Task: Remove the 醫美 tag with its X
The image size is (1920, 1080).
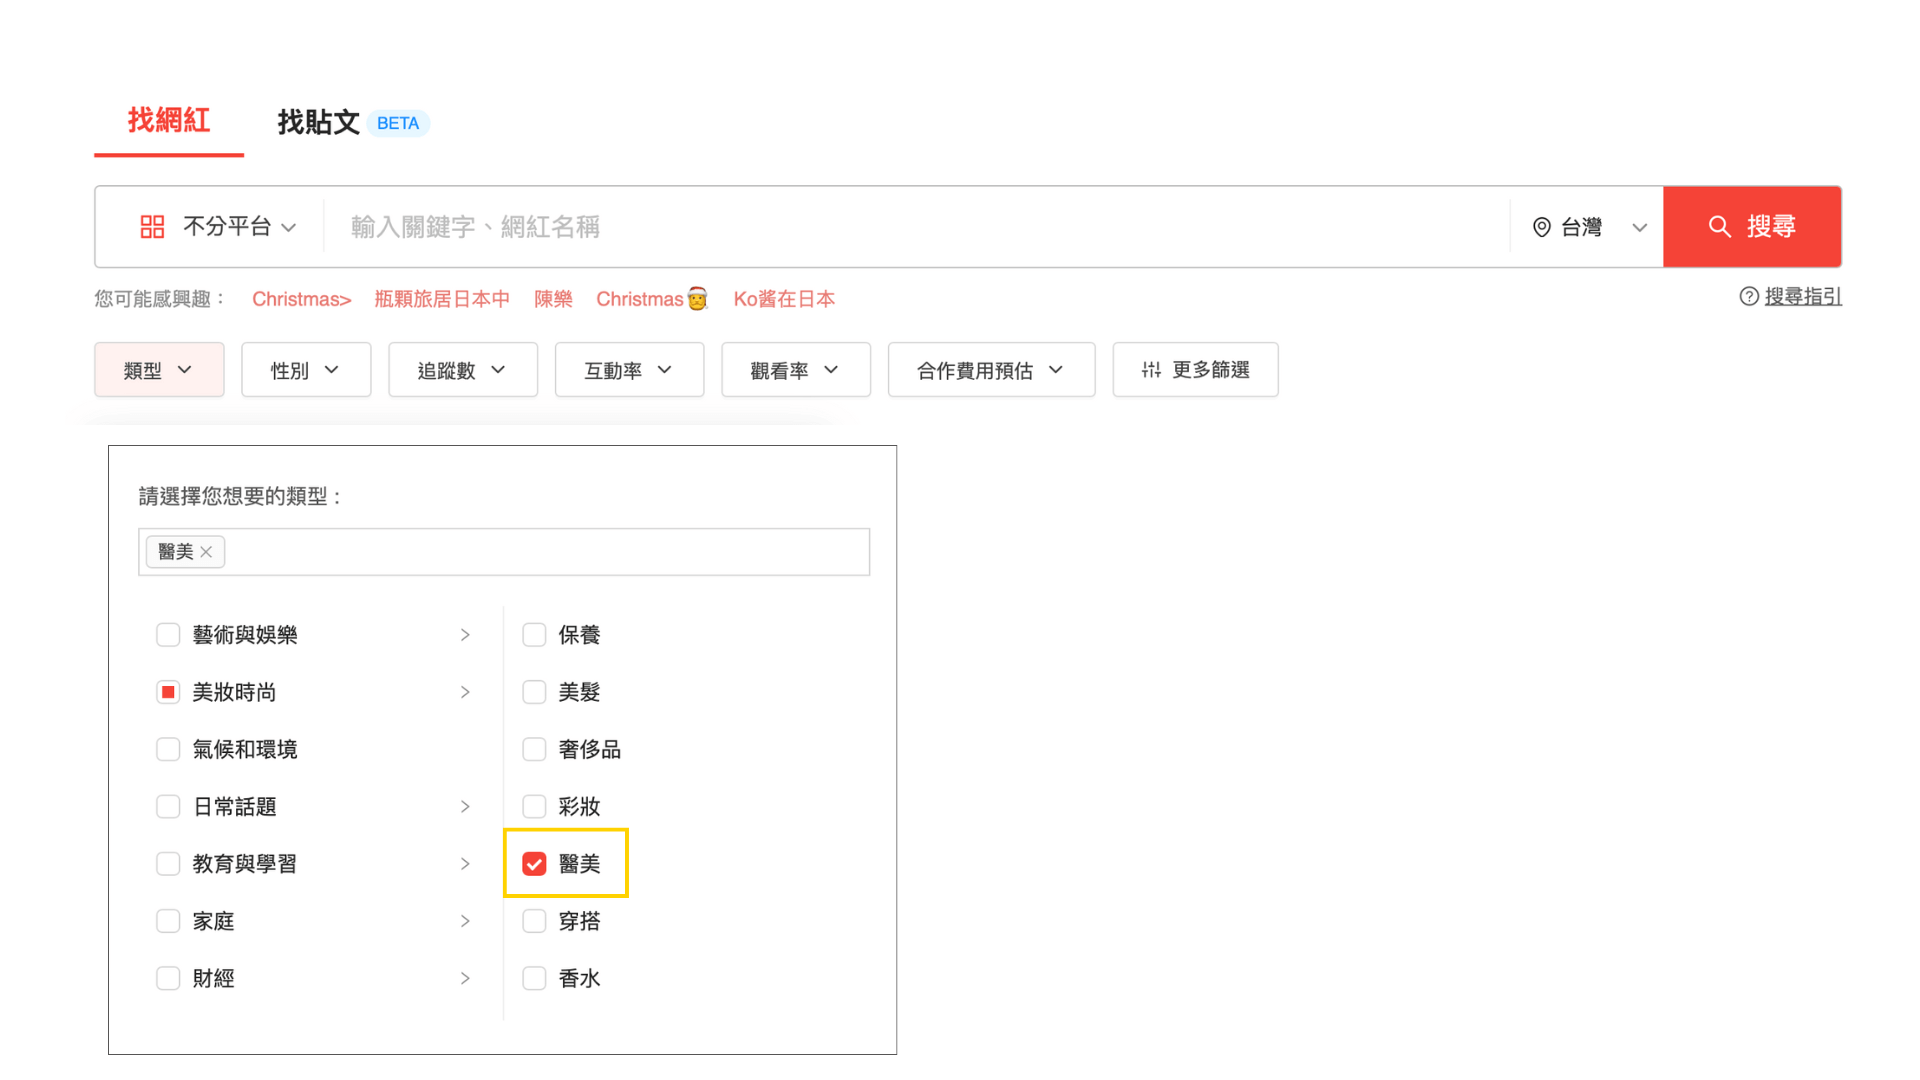Action: point(206,552)
